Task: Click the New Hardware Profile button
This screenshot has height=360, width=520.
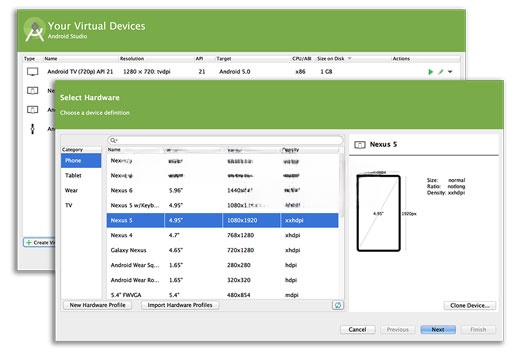Action: pos(97,305)
